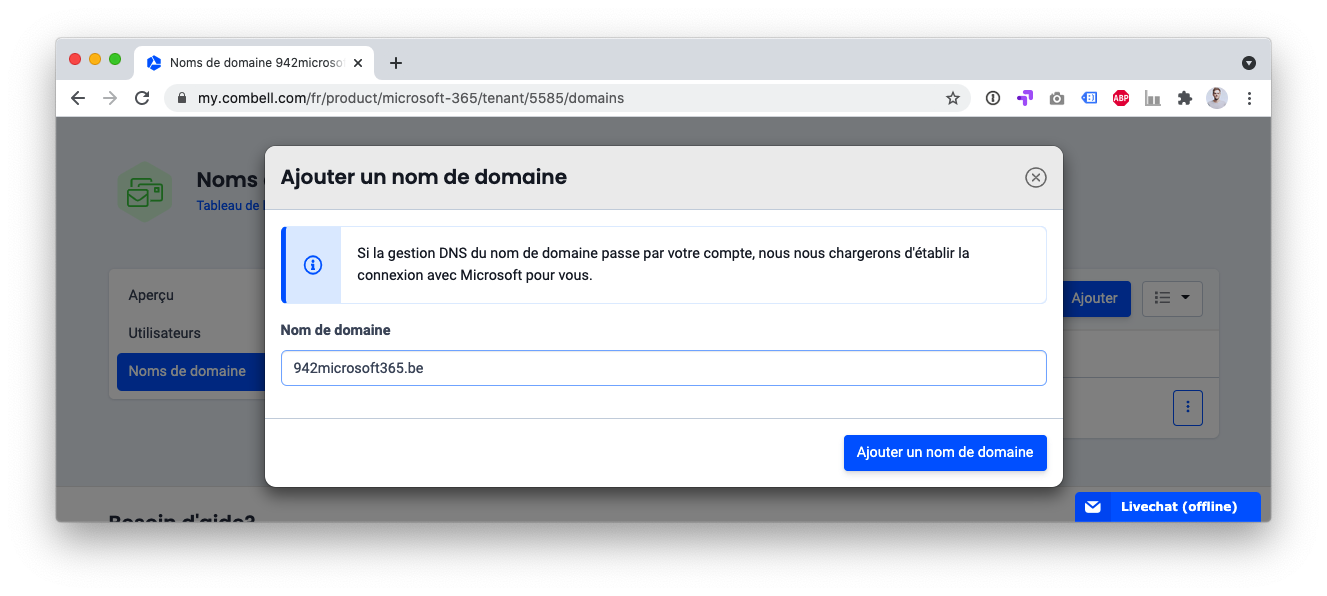Screen dimensions: 1327x596
Task: Click the Nom de domaine input field
Action: pos(663,368)
